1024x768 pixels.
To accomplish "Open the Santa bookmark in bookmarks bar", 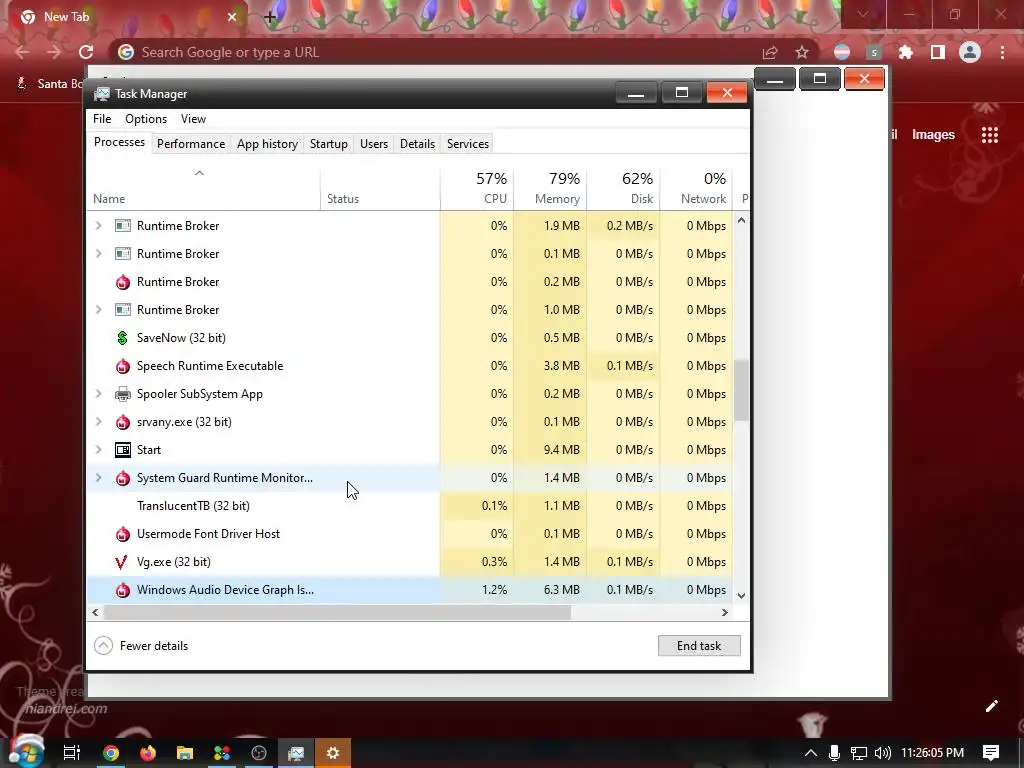I will 51,84.
